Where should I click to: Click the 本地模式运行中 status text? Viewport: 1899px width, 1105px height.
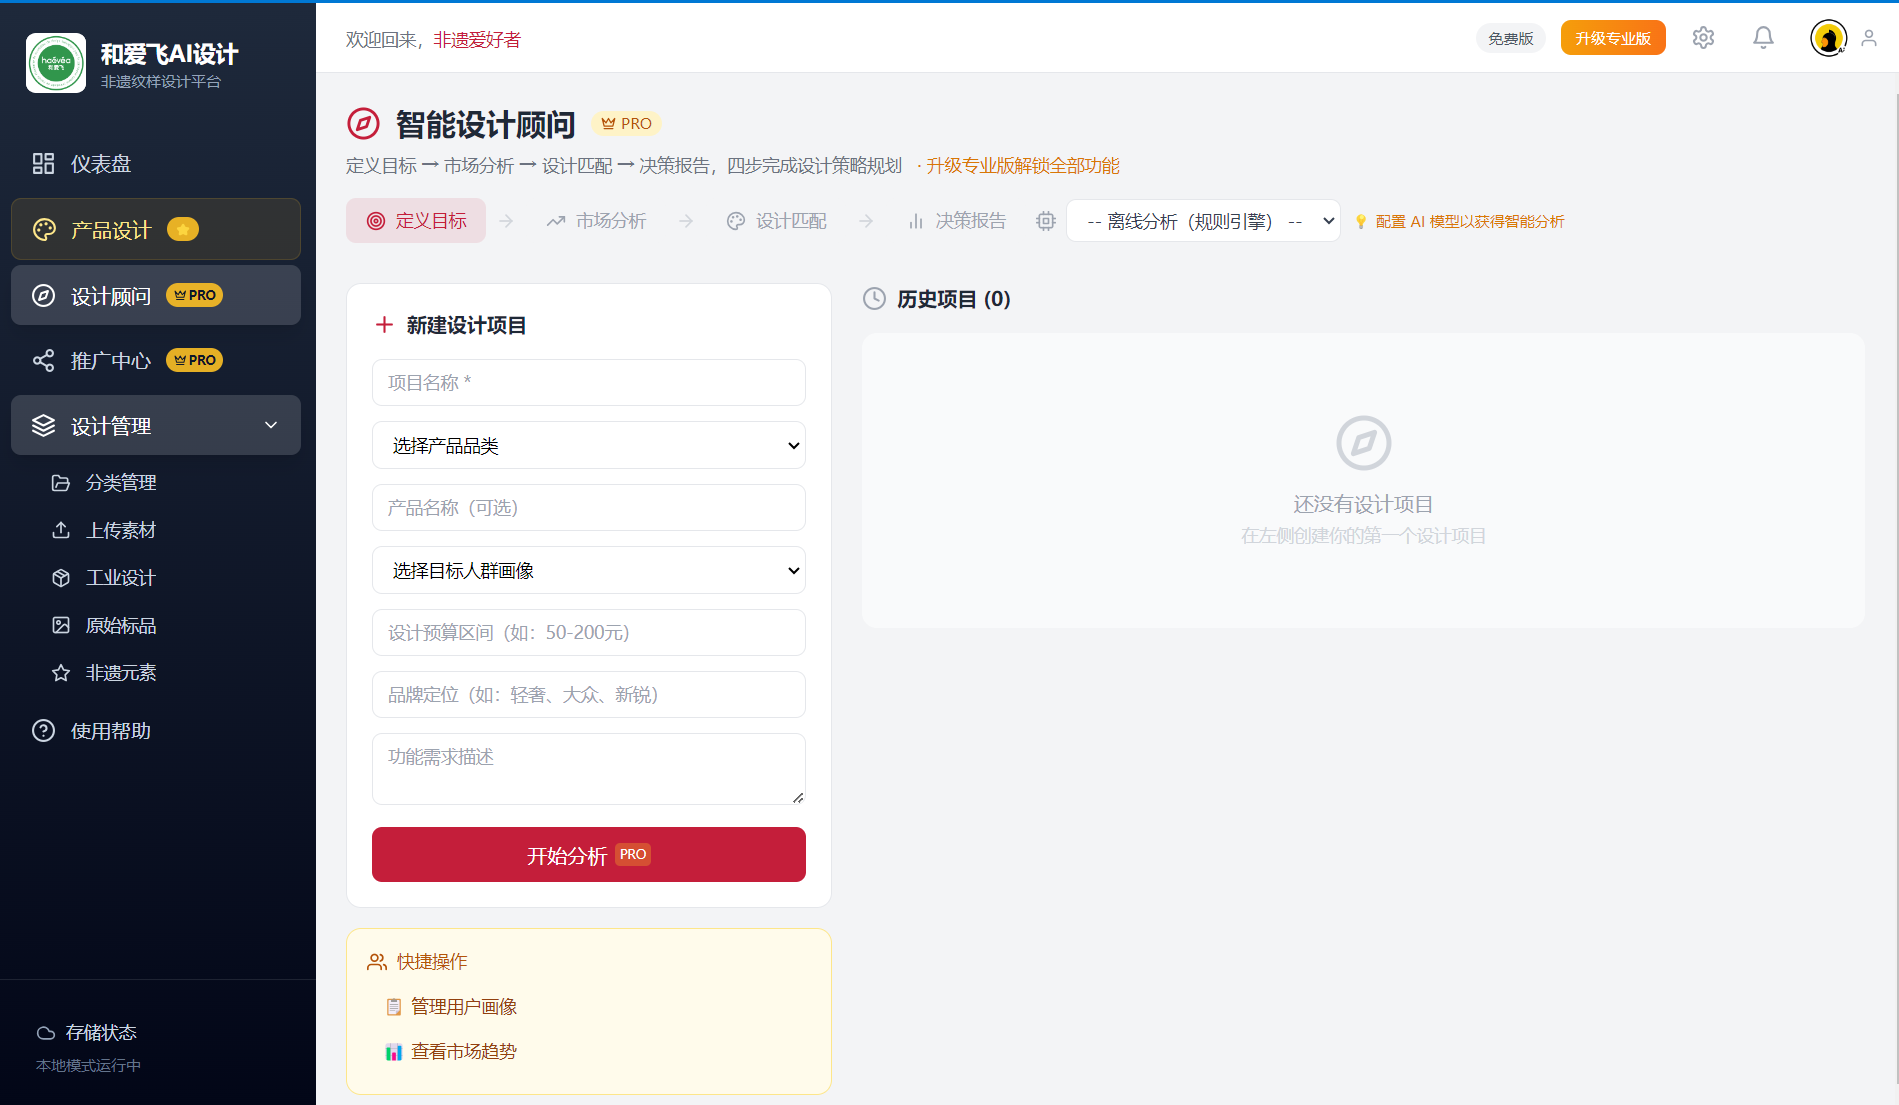click(x=88, y=1066)
